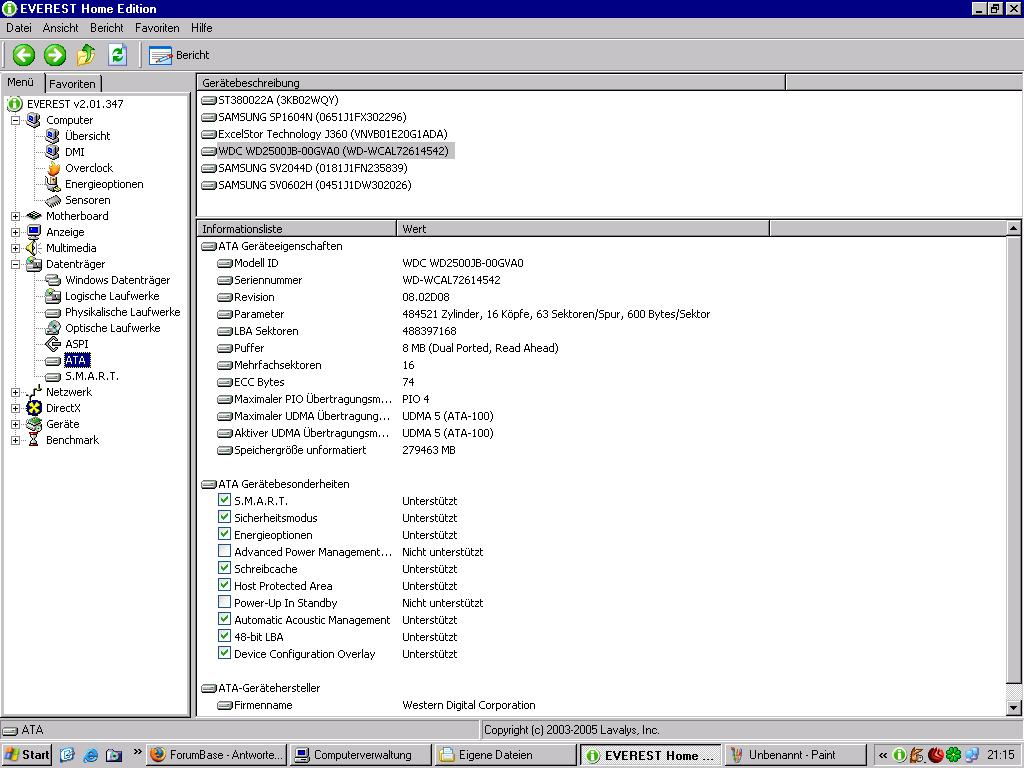The height and width of the screenshot is (768, 1024).
Task: Toggle the S.M.A.R.T. feature checkbox
Action: (x=224, y=500)
